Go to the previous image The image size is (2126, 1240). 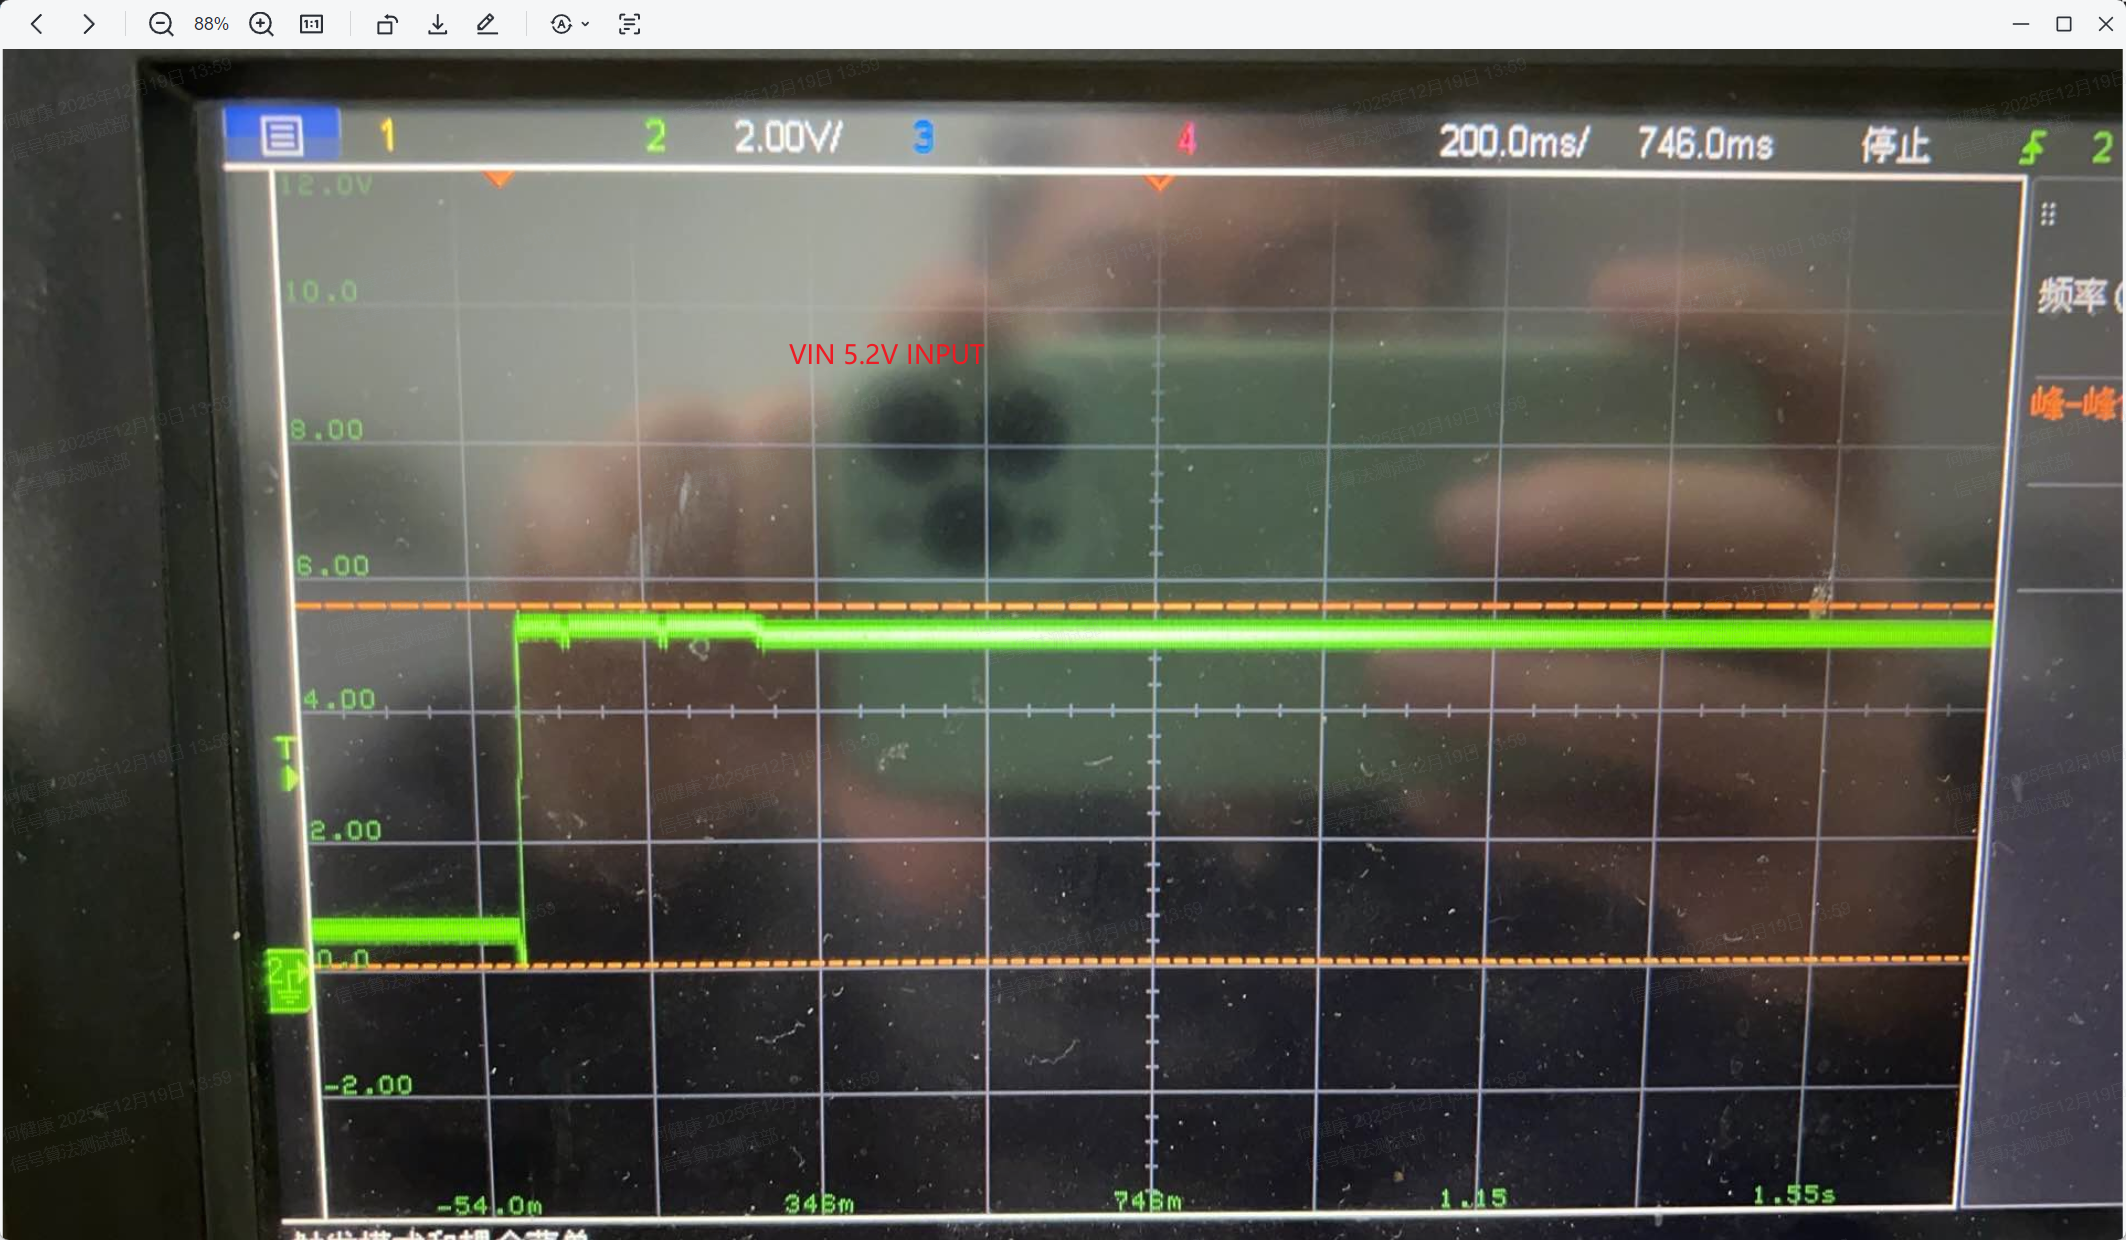coord(37,24)
